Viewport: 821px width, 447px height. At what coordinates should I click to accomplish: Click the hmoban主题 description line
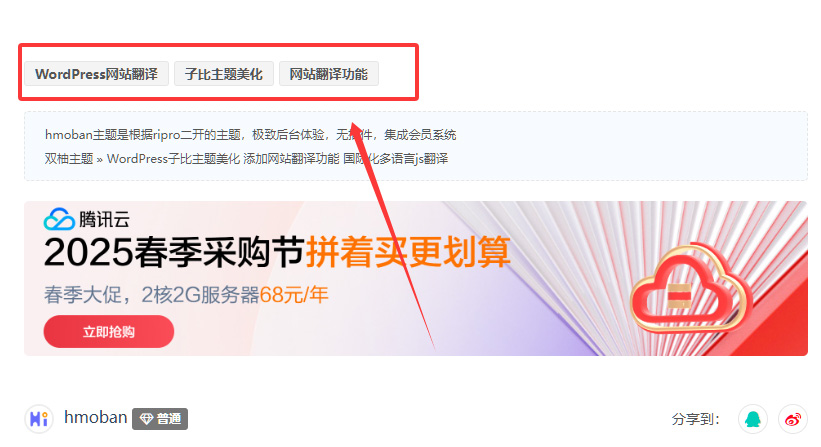coord(250,135)
